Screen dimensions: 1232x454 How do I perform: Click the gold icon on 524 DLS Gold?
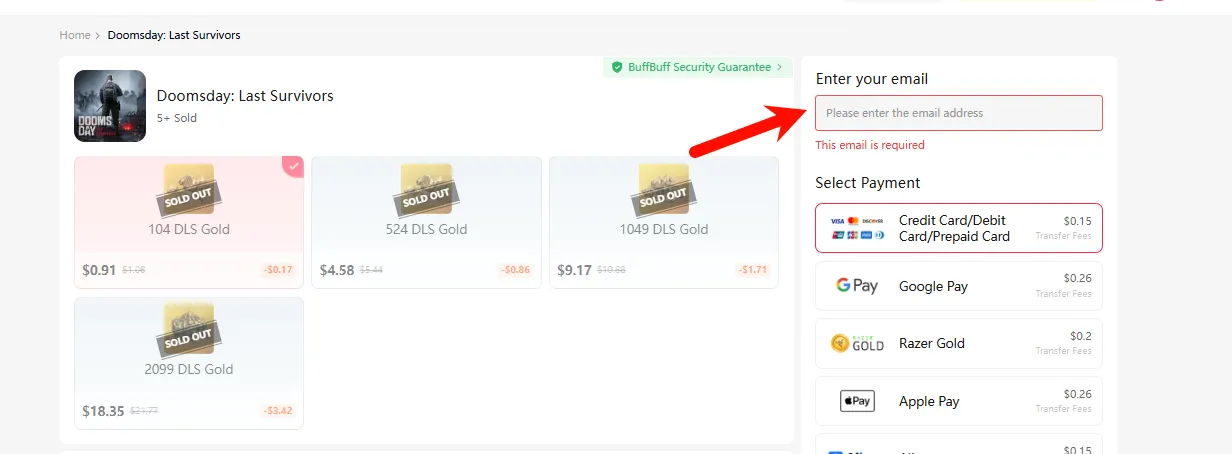426,190
